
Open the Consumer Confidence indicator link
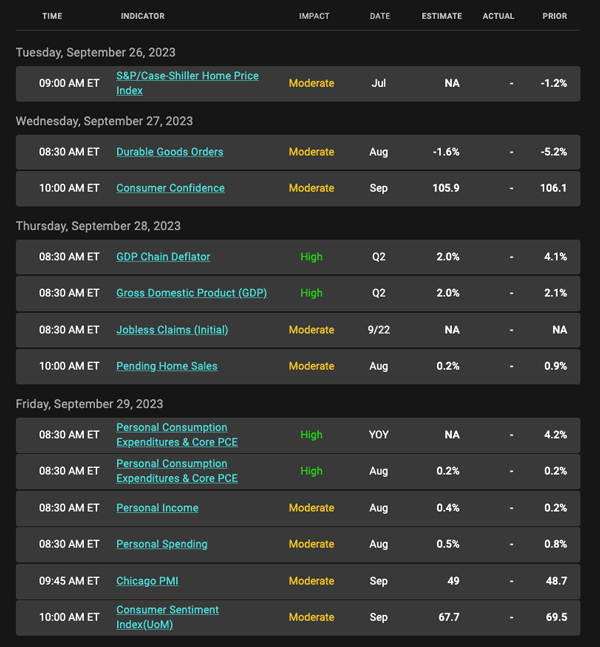tap(170, 188)
